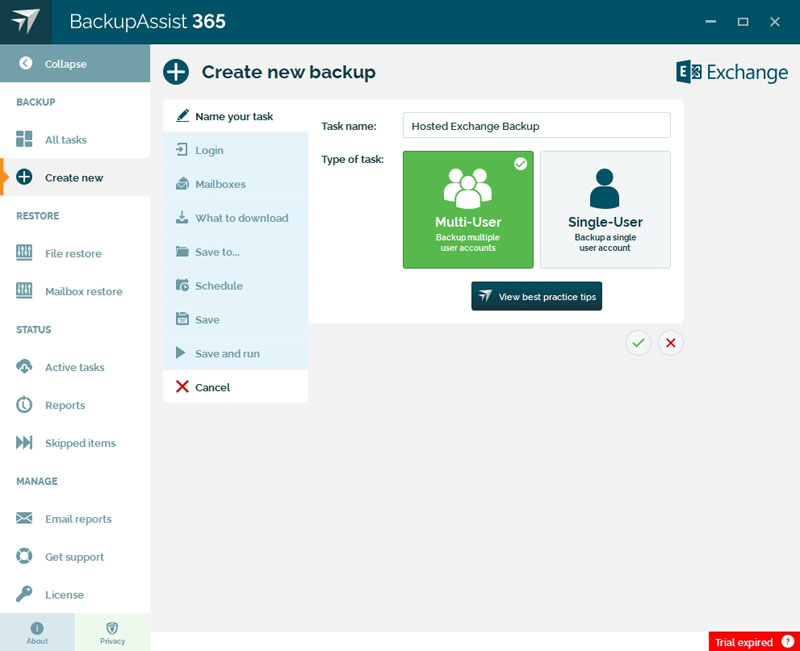Open Email reports settings
Viewport: 800px width, 651px height.
click(x=75, y=519)
